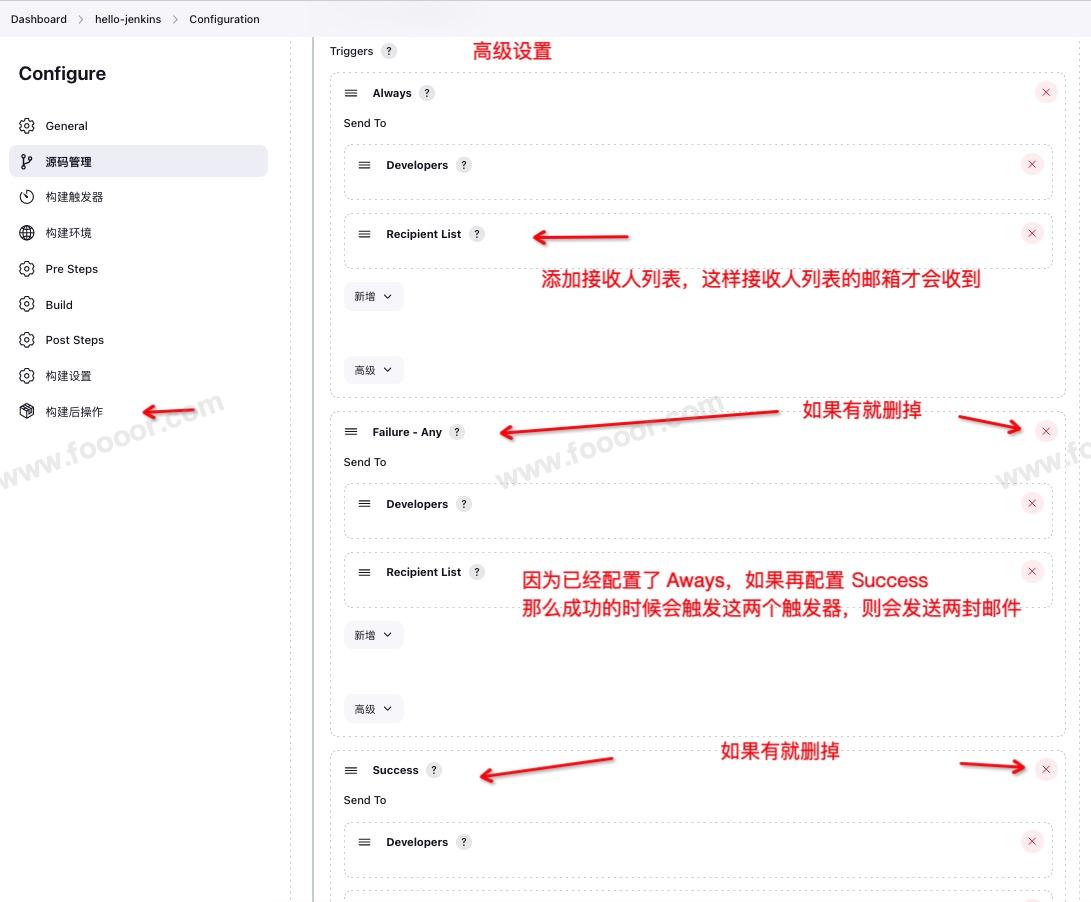Select 构建触发器 in the sidebar

click(x=74, y=197)
